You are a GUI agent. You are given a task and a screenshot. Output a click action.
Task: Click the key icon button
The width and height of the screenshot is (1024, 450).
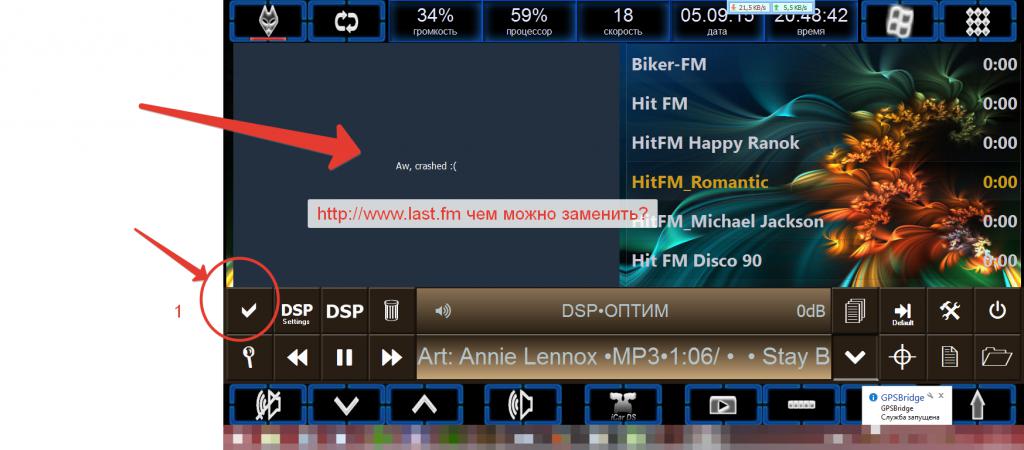pos(249,357)
